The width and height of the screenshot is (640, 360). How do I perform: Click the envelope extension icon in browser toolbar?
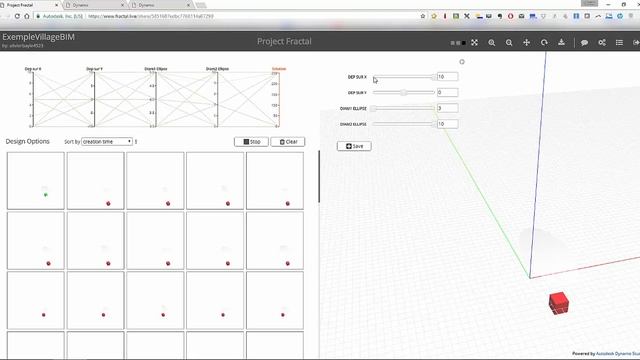521,16
